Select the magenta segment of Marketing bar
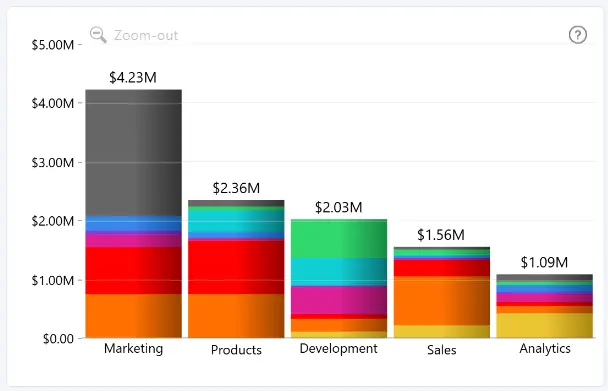 point(133,240)
